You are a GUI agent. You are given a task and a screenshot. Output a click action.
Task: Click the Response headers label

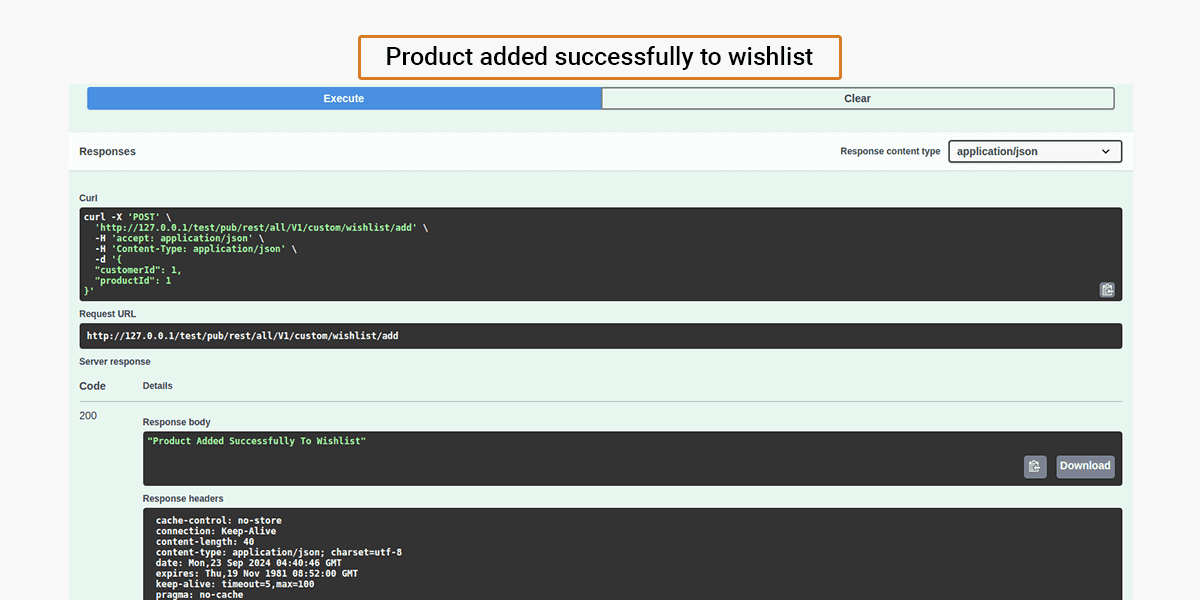coord(183,499)
